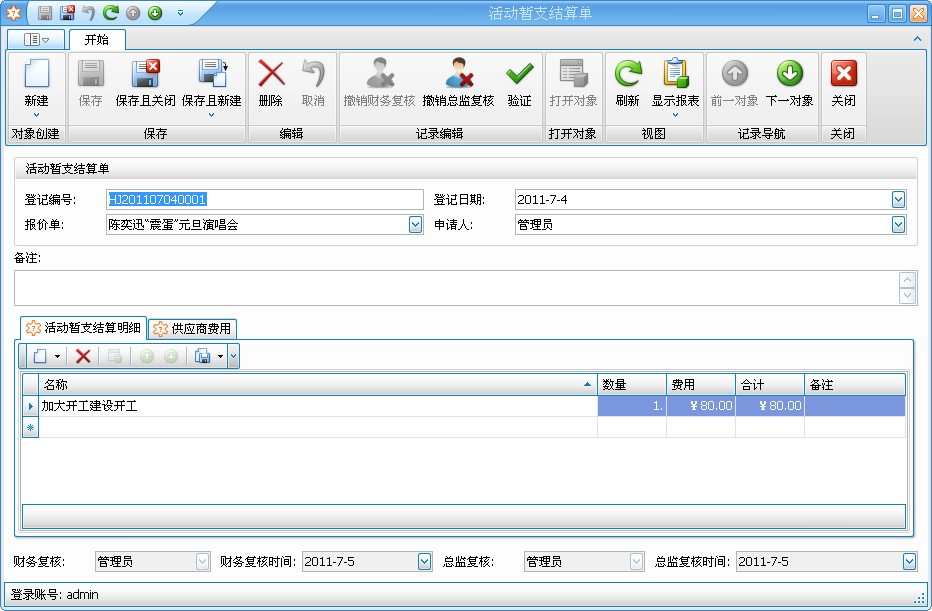Switch to 活动暂支结算明细 tab
The width and height of the screenshot is (932, 611).
pyautogui.click(x=84, y=328)
